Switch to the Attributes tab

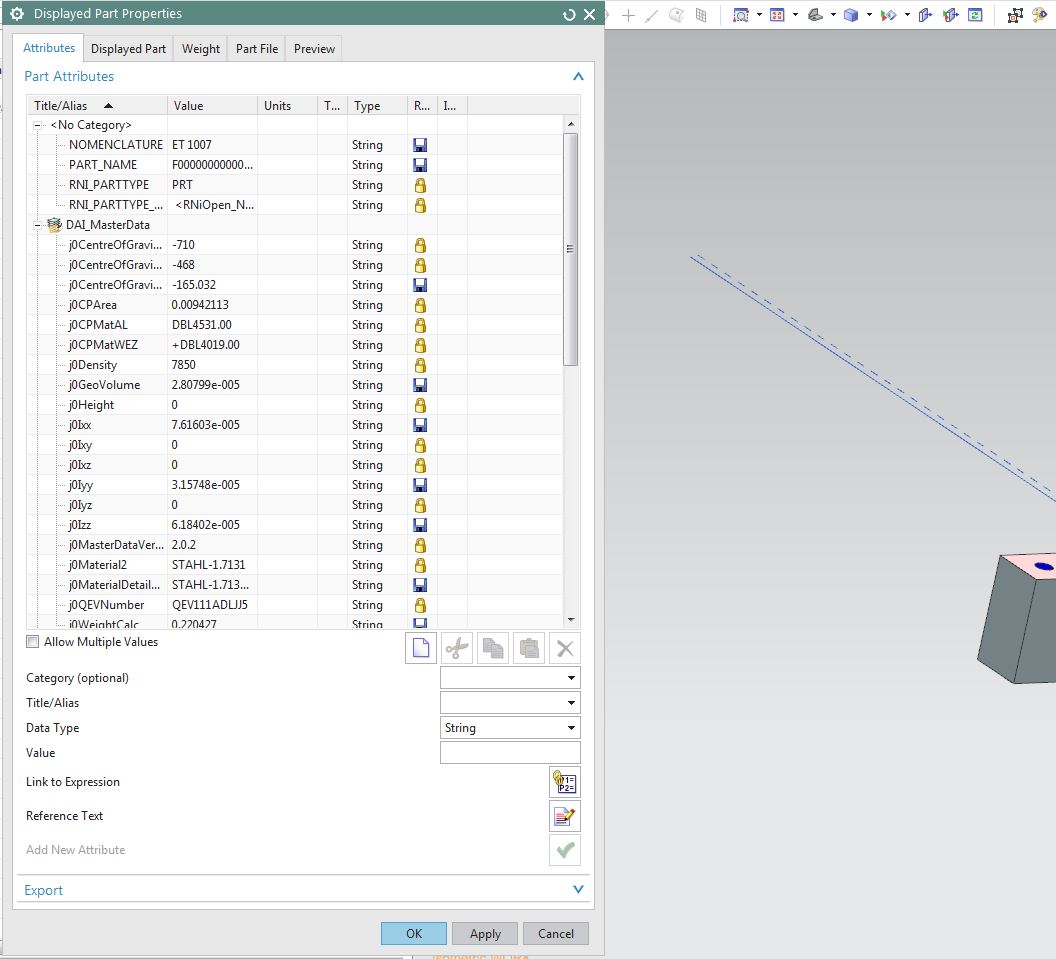point(48,48)
